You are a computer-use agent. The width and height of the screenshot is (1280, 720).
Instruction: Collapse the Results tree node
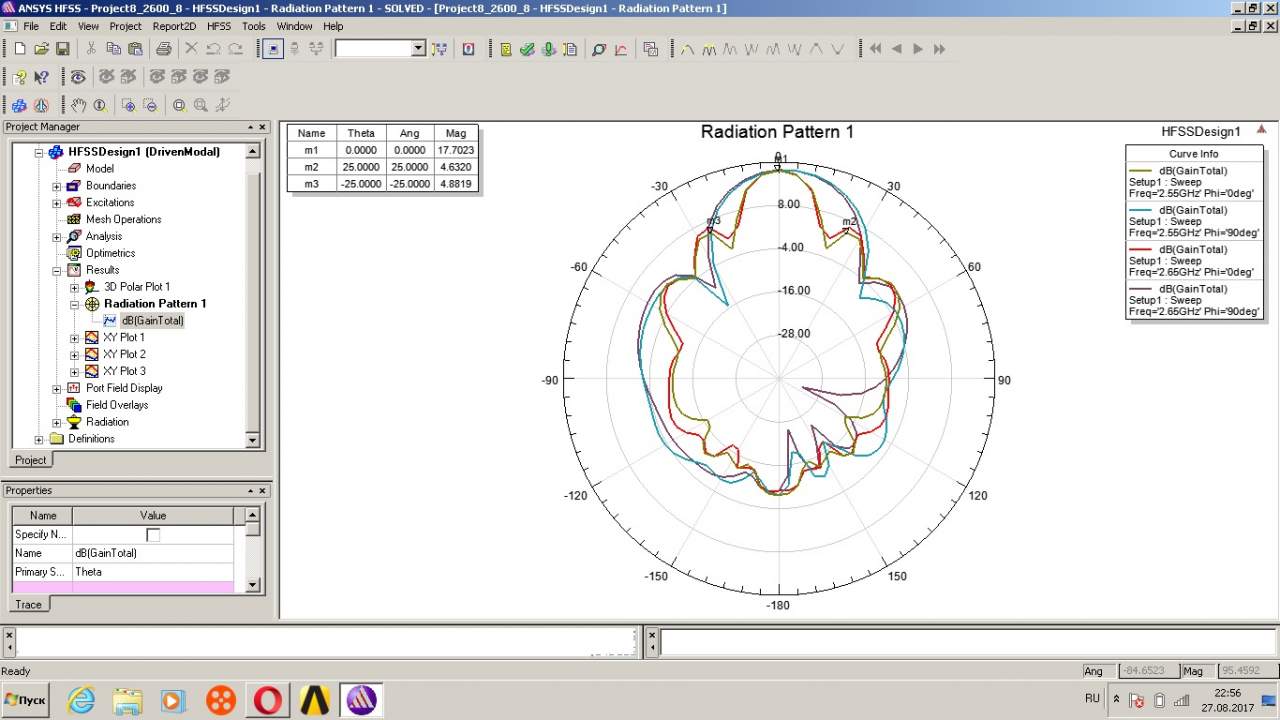[57, 270]
